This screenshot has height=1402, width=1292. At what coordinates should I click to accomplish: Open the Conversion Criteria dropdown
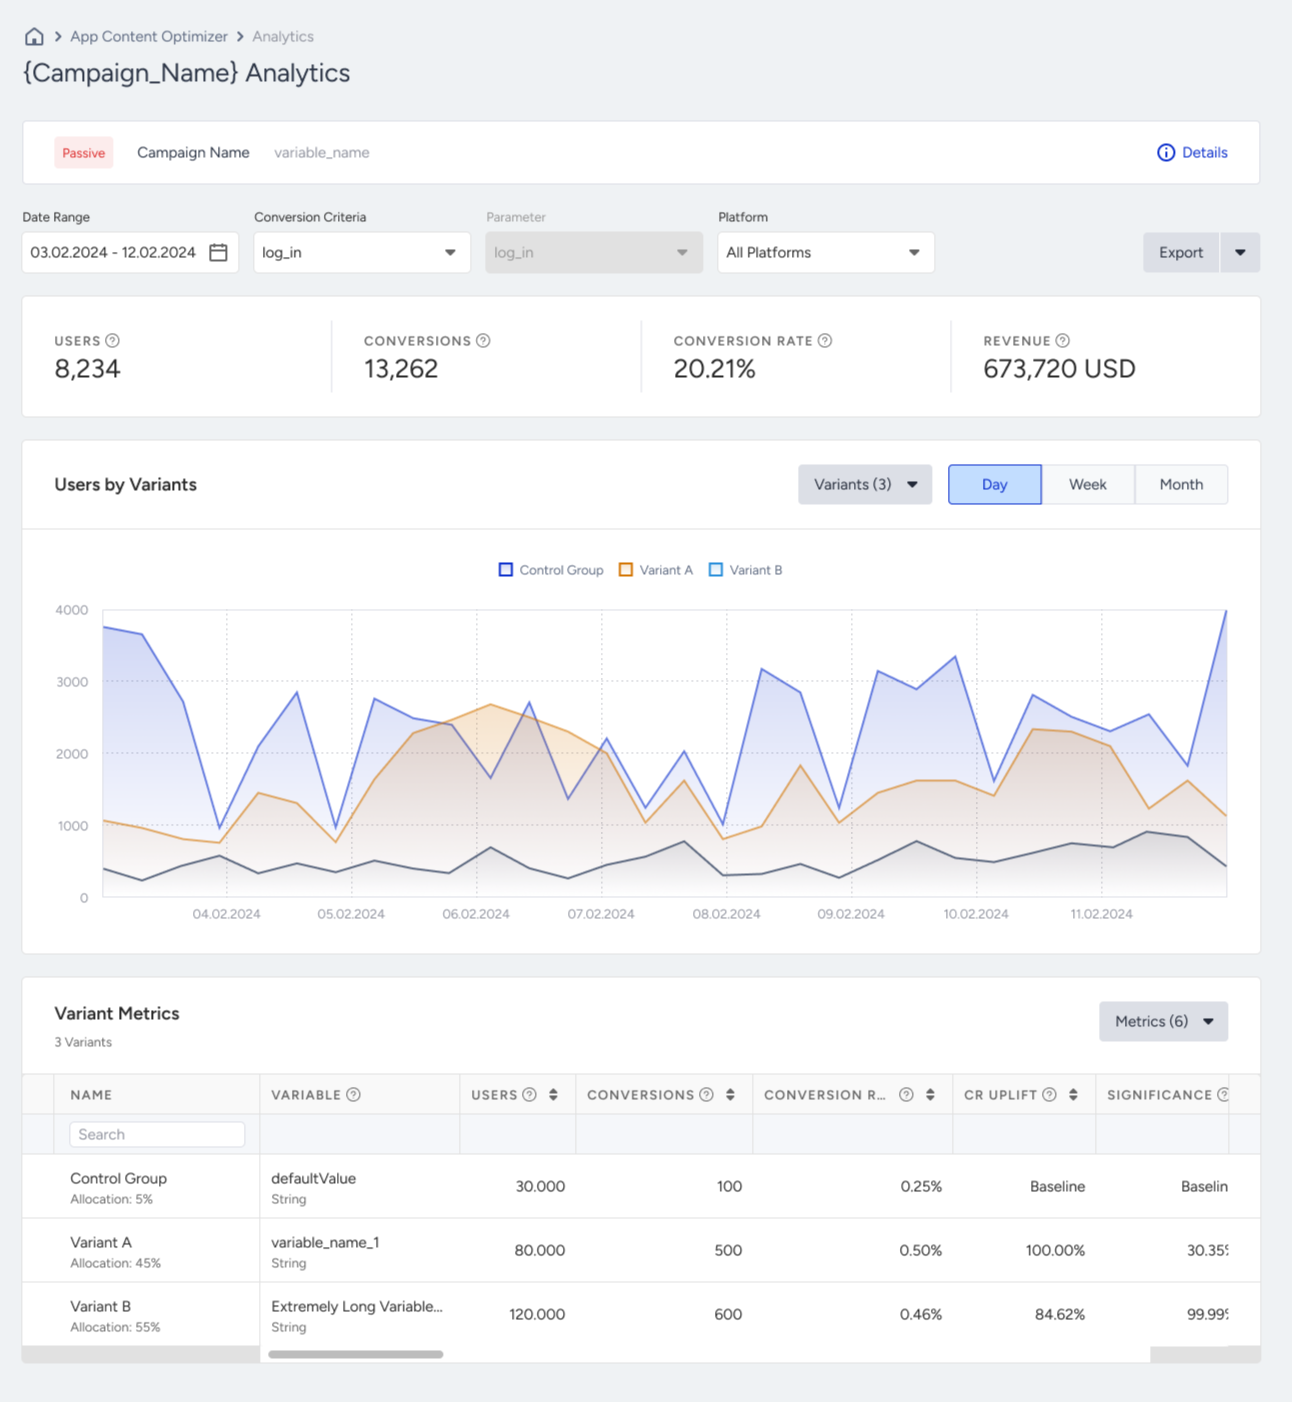pyautogui.click(x=362, y=253)
